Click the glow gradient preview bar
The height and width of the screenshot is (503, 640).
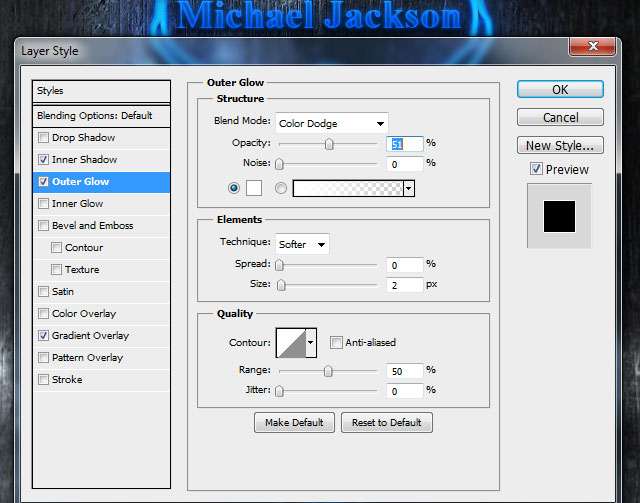[348, 189]
